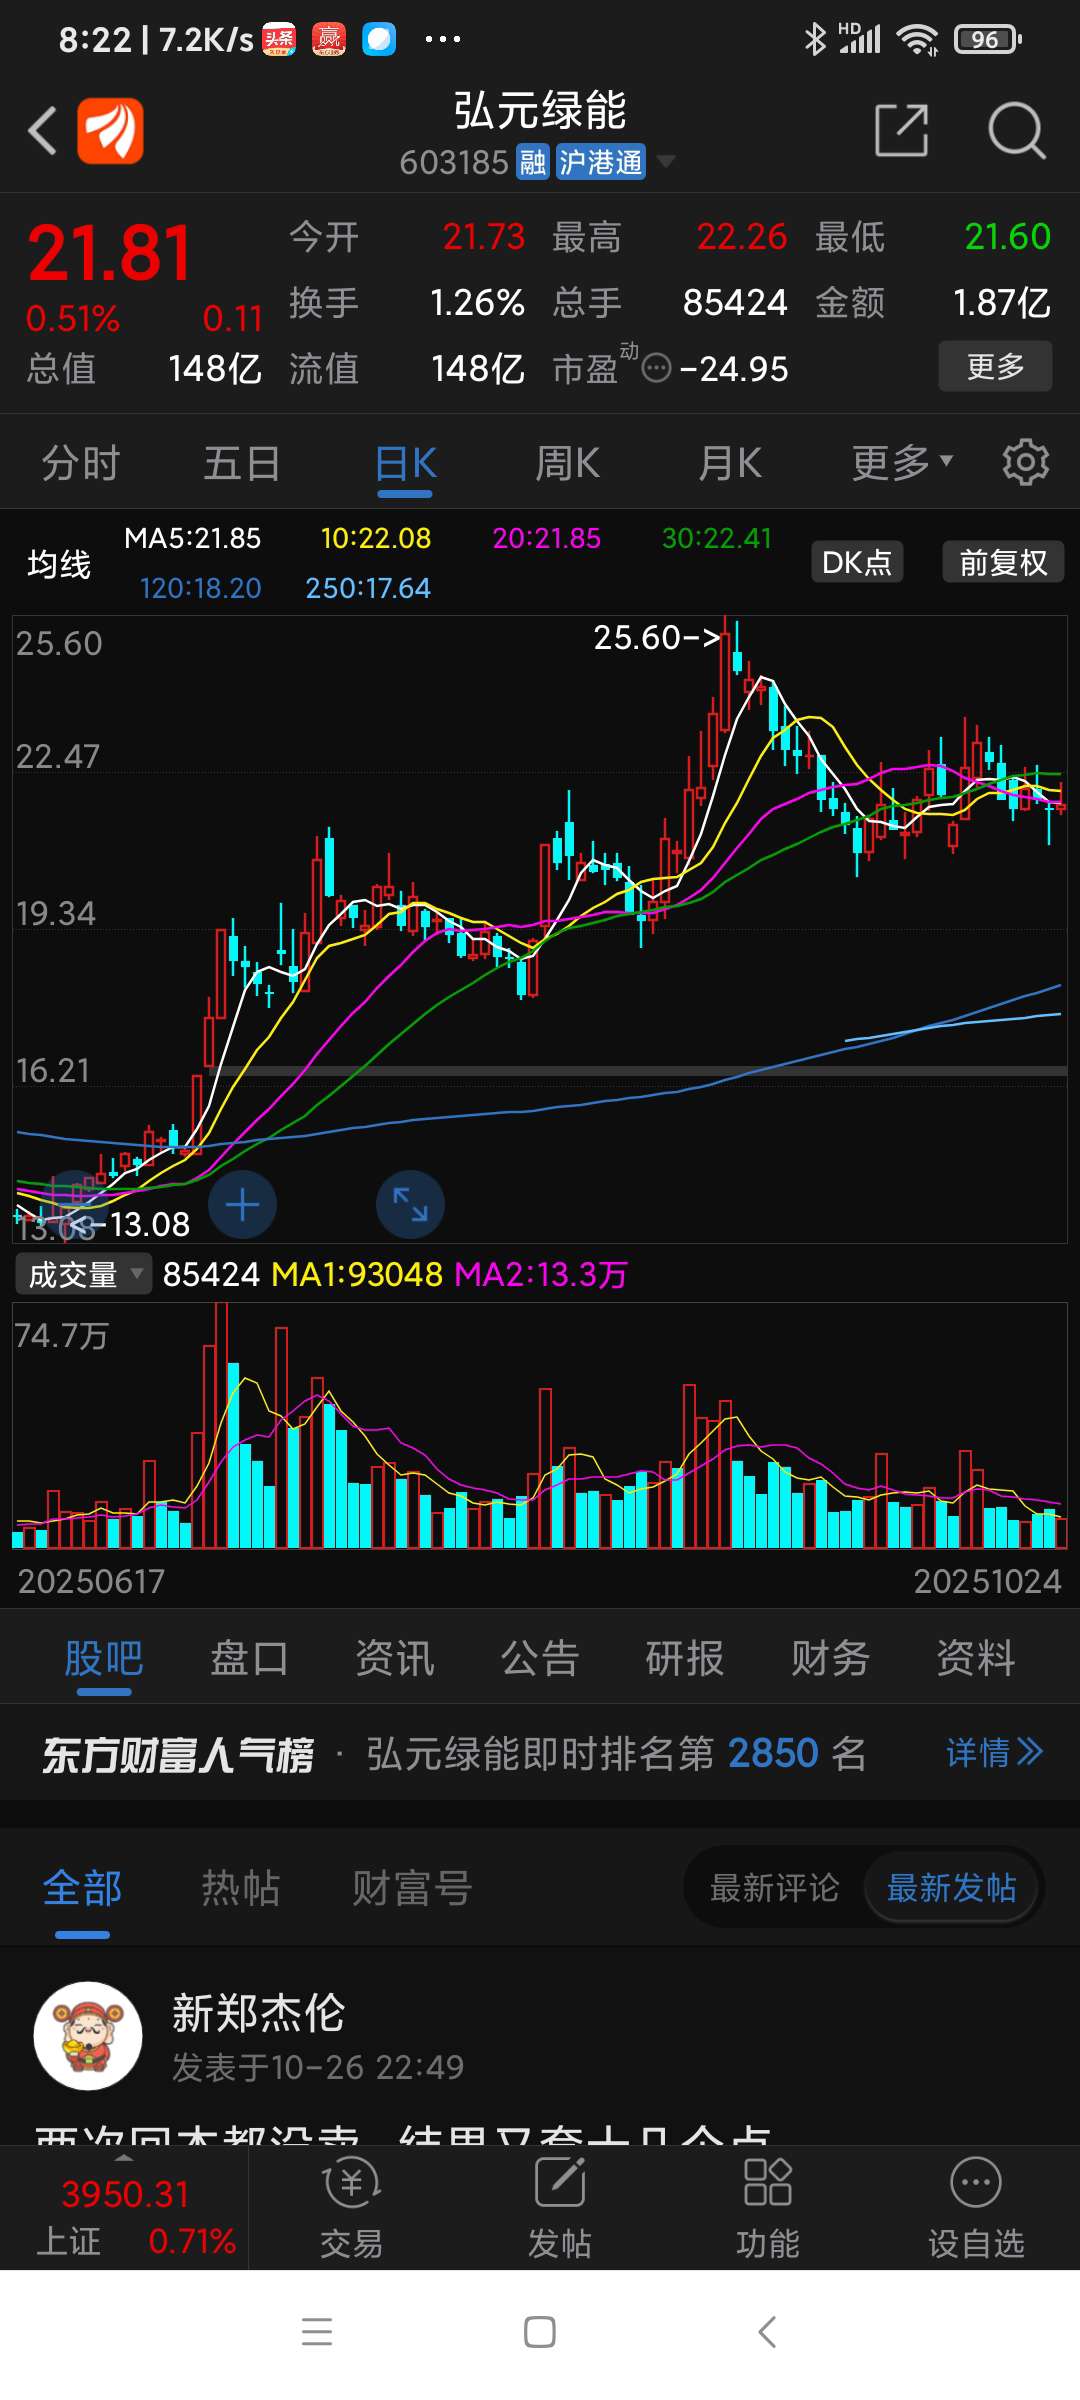Tap the user avatar of 新郑杰伦
This screenshot has height=2400, width=1080.
[88, 2036]
